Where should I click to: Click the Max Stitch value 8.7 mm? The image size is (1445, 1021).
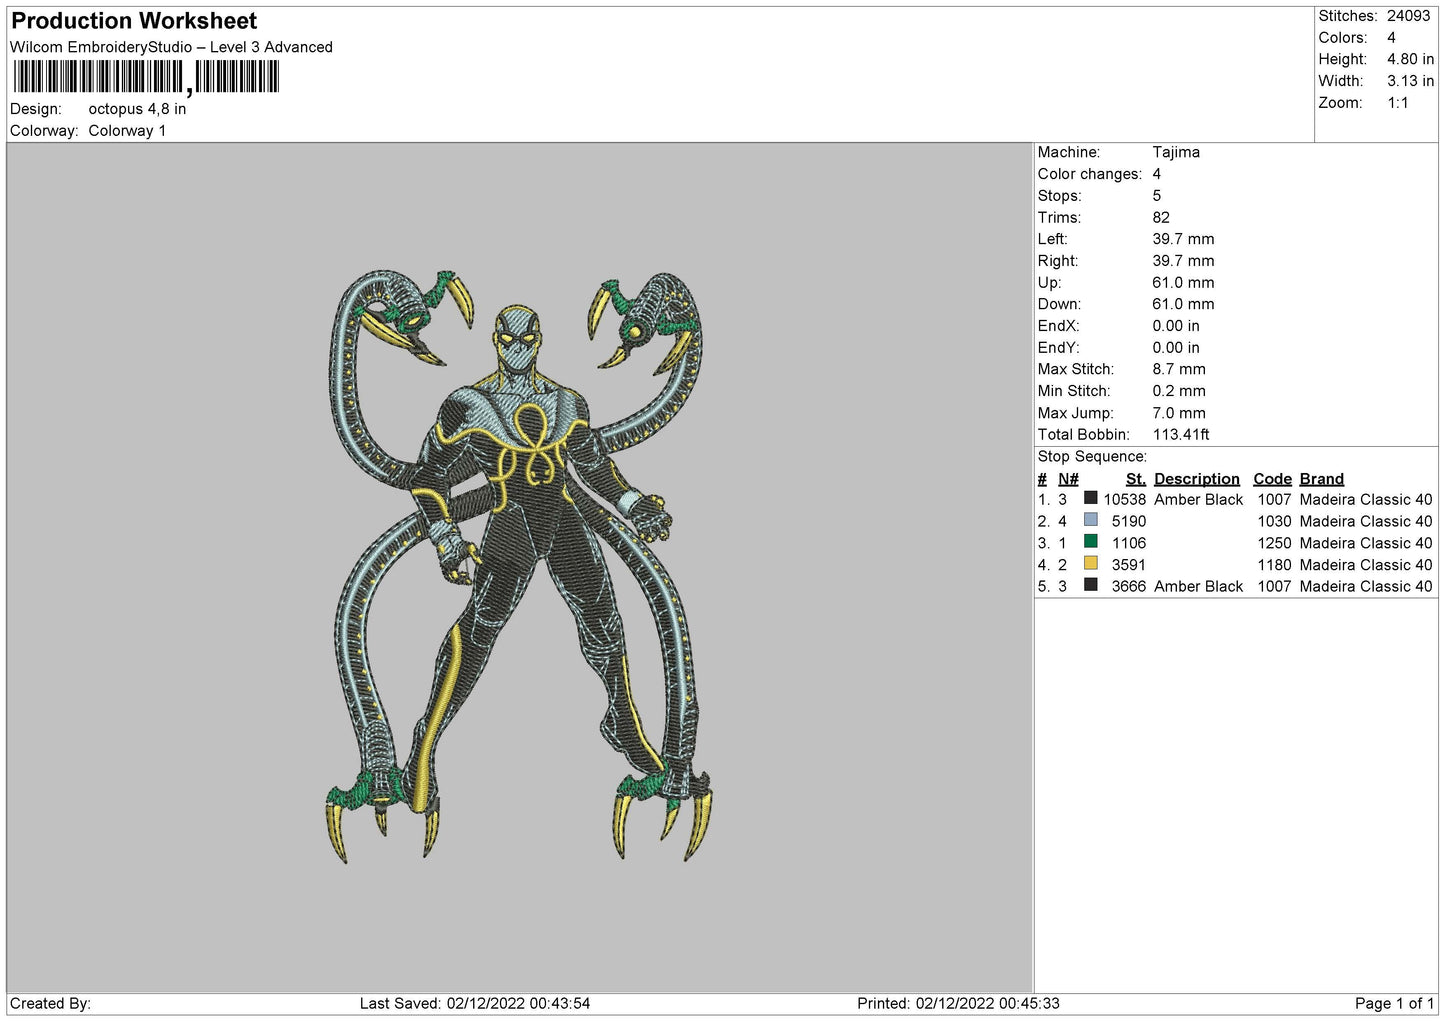point(1179,369)
